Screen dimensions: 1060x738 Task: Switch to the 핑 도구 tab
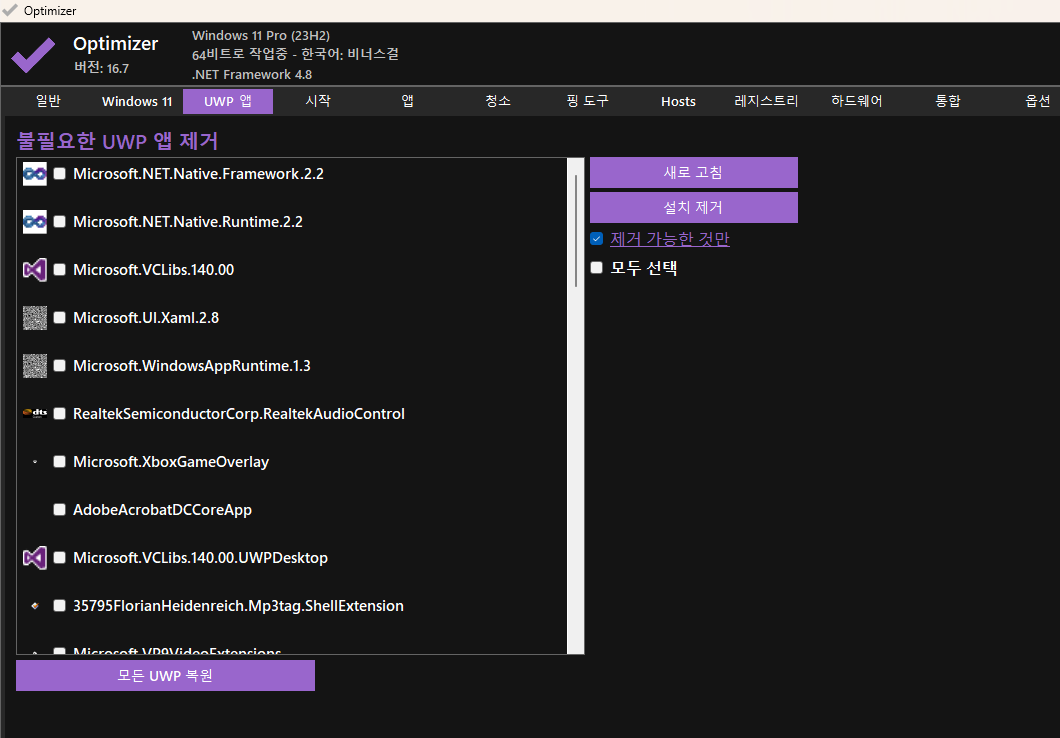coord(587,101)
